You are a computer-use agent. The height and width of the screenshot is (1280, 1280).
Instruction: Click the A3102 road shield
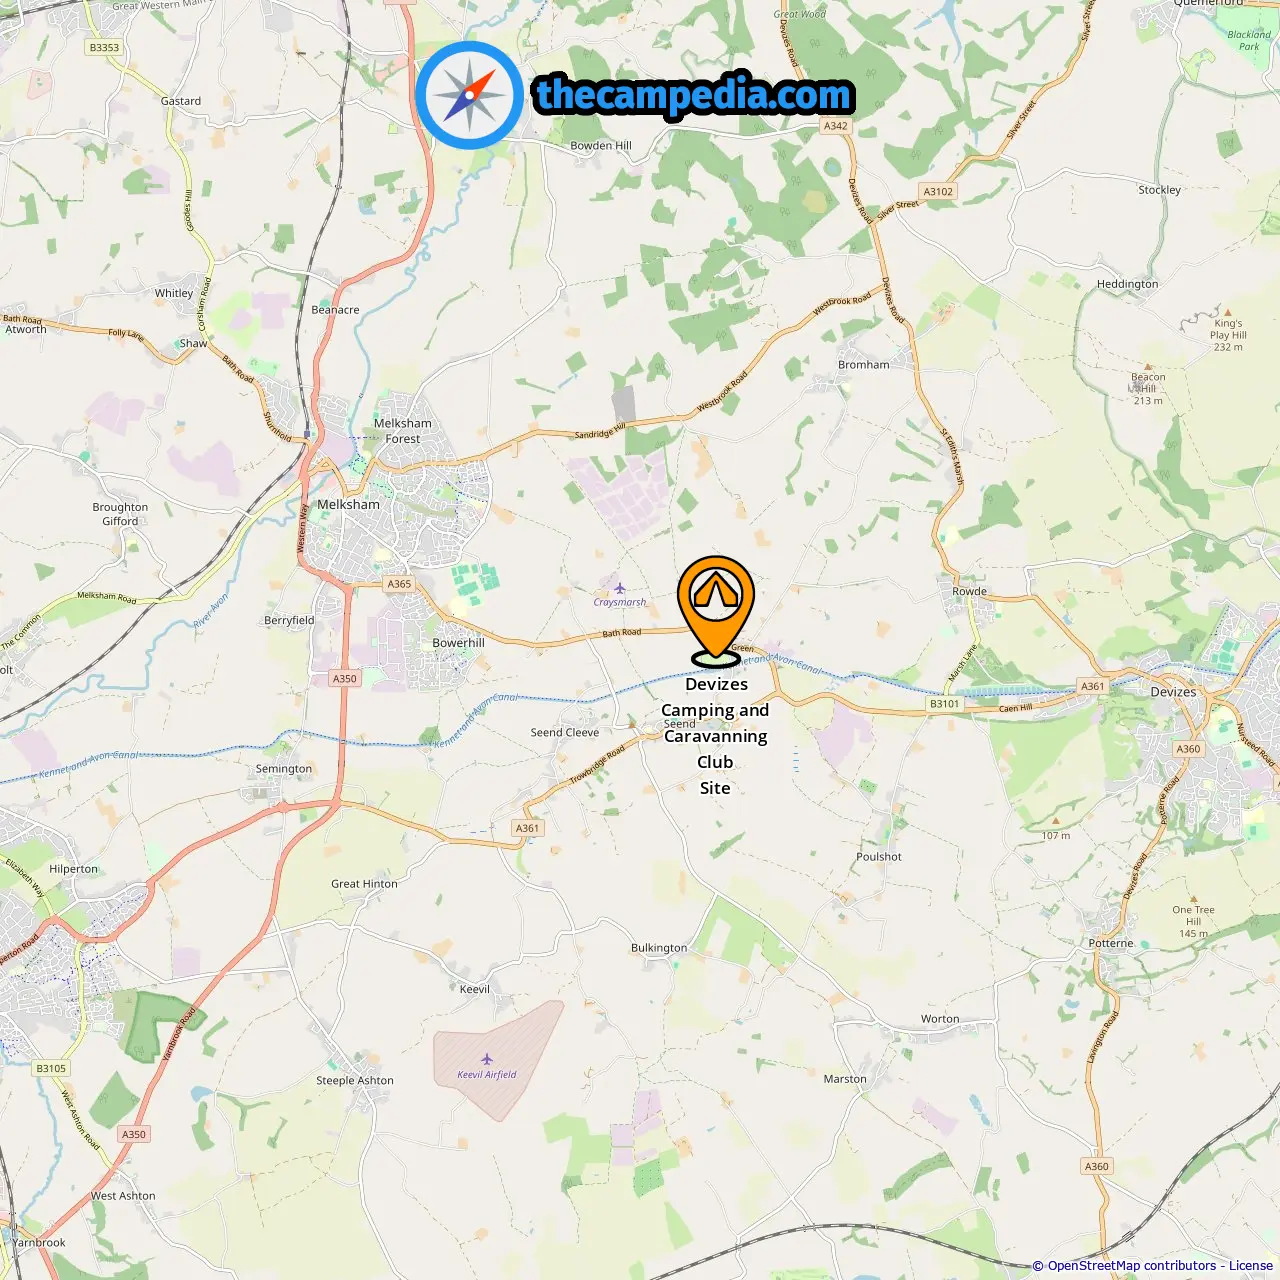point(938,191)
